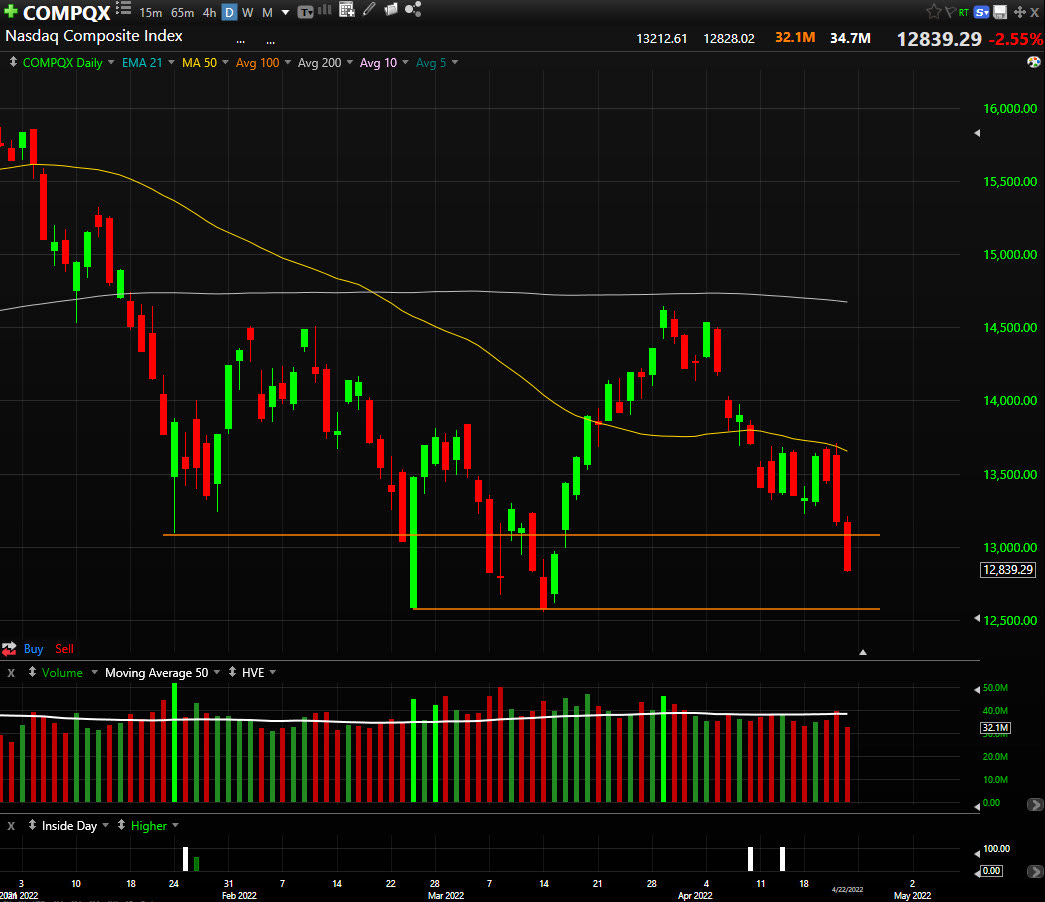Image resolution: width=1045 pixels, height=902 pixels.
Task: Select the 15m timeframe
Action: click(x=151, y=13)
